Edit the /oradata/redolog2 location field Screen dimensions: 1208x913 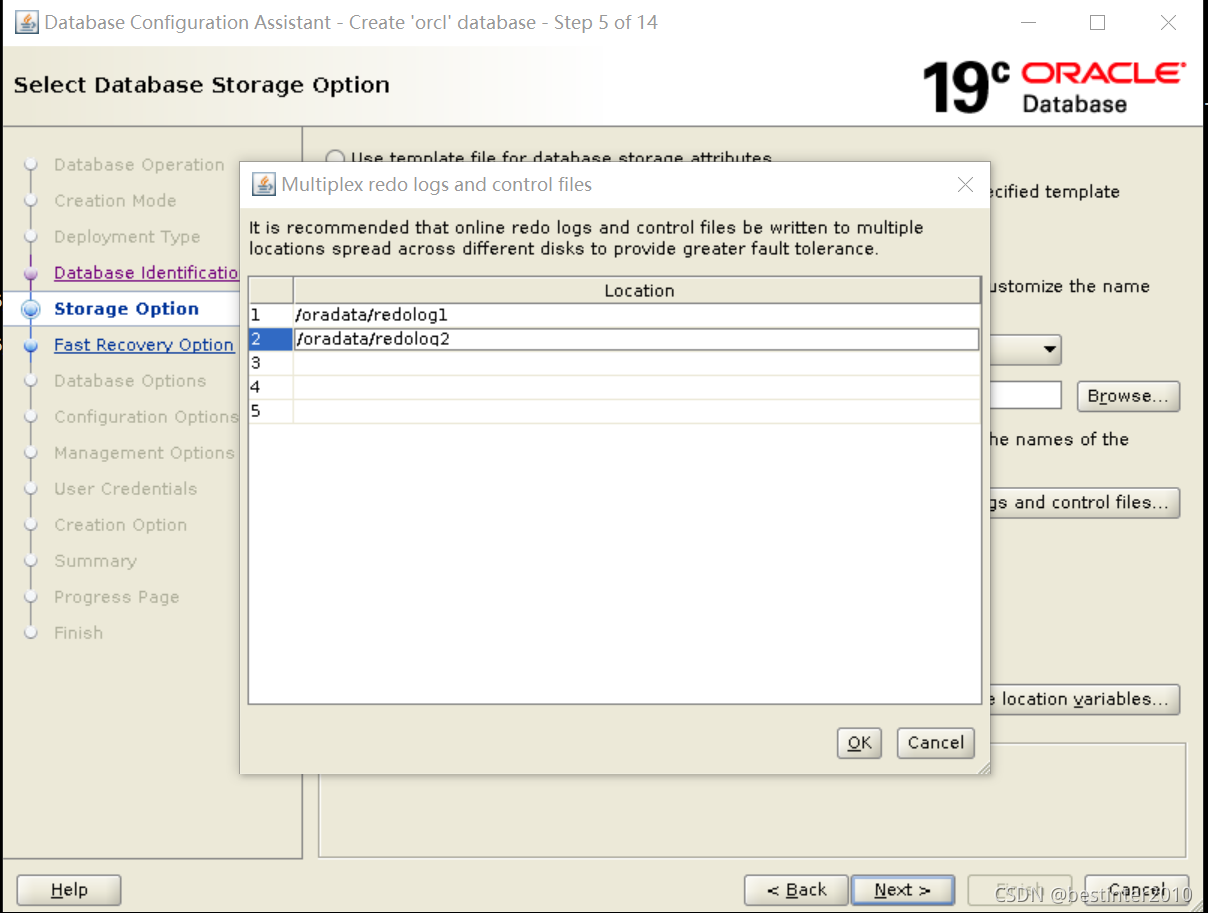(636, 339)
